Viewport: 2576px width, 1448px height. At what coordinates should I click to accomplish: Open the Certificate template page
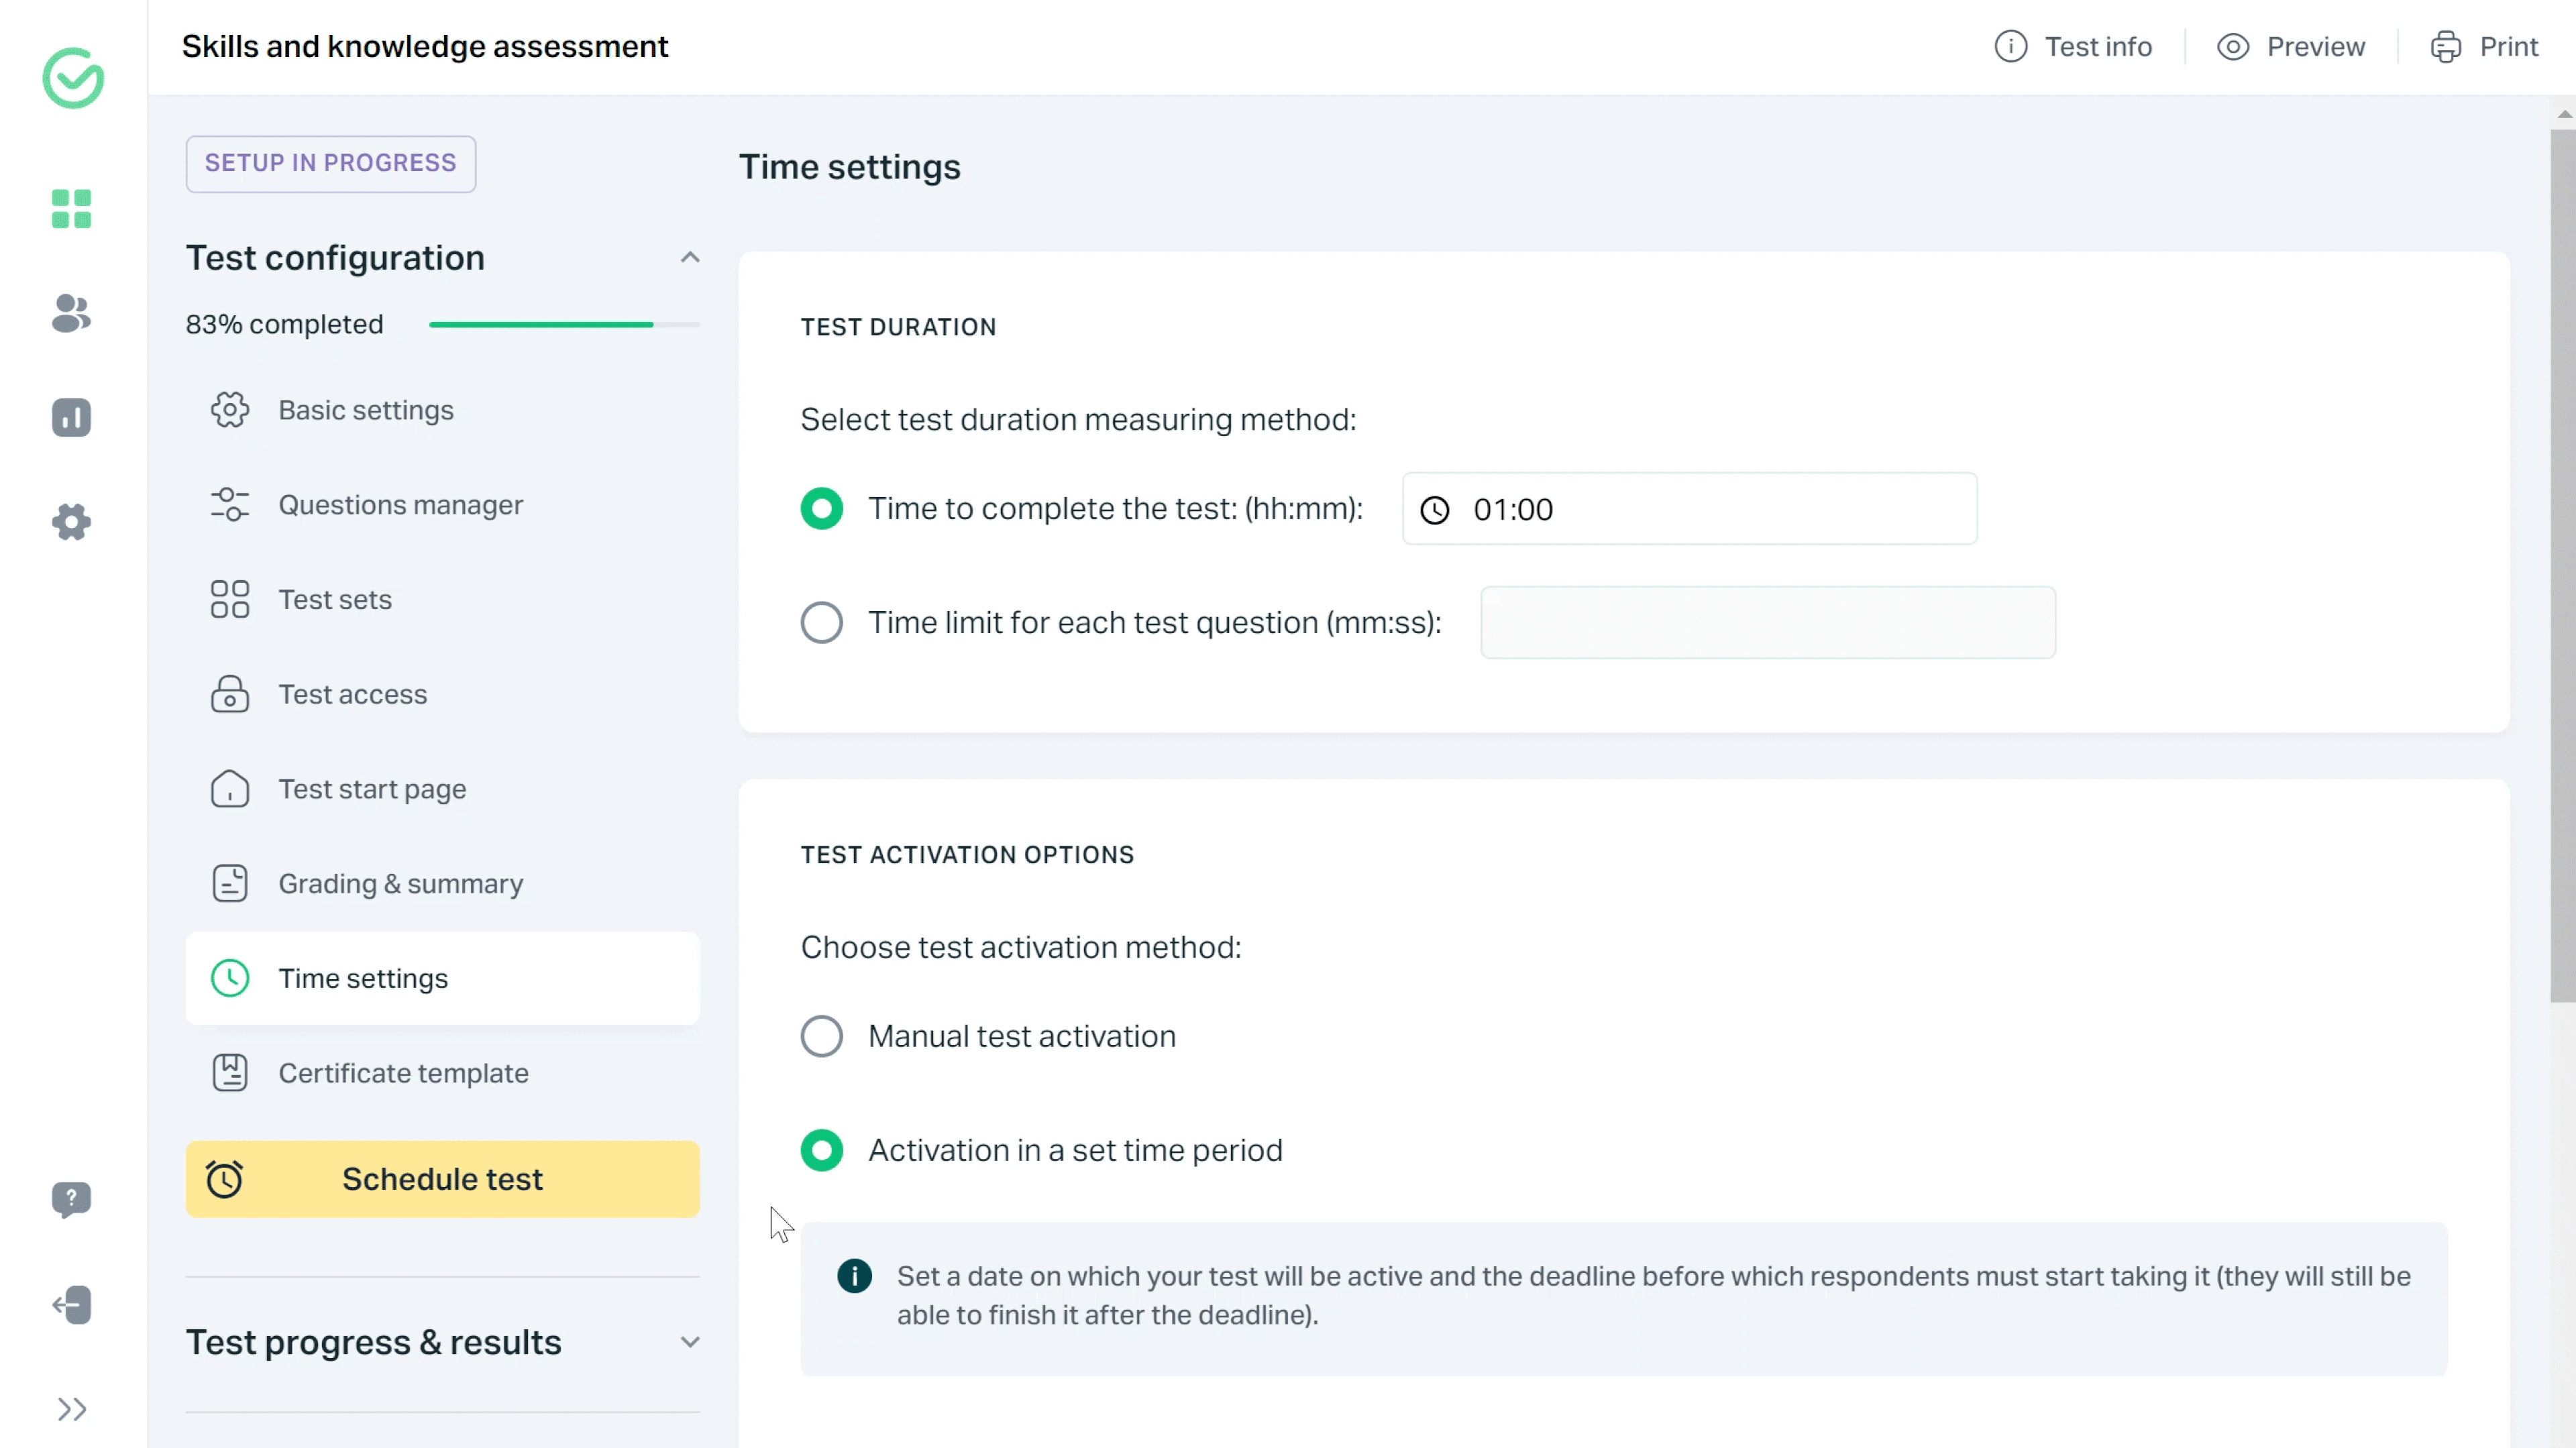coord(402,1073)
